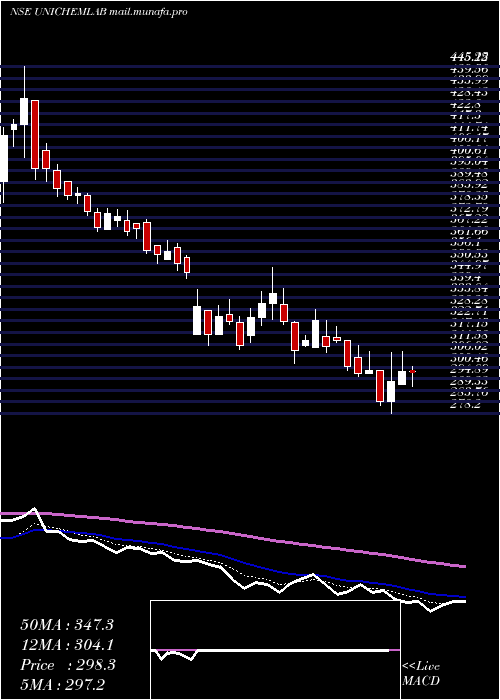Viewport: 500px width, 700px height.
Task: Click the blue 12MA line at its right end
Action: click(463, 597)
